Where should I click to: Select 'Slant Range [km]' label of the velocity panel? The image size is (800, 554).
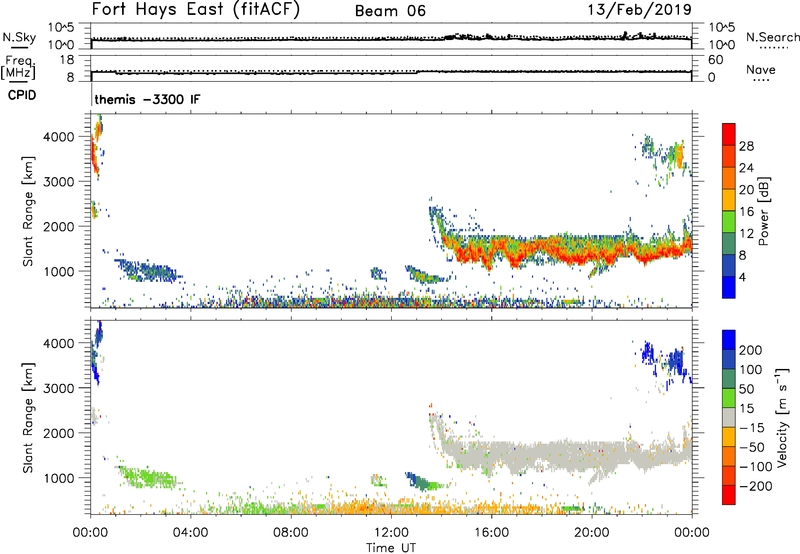pyautogui.click(x=28, y=418)
